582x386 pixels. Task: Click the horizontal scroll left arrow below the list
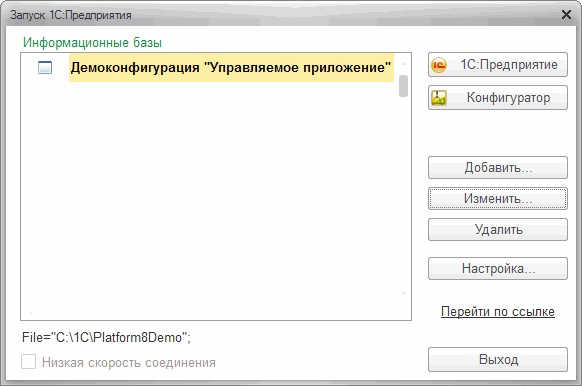pyautogui.click(x=31, y=313)
